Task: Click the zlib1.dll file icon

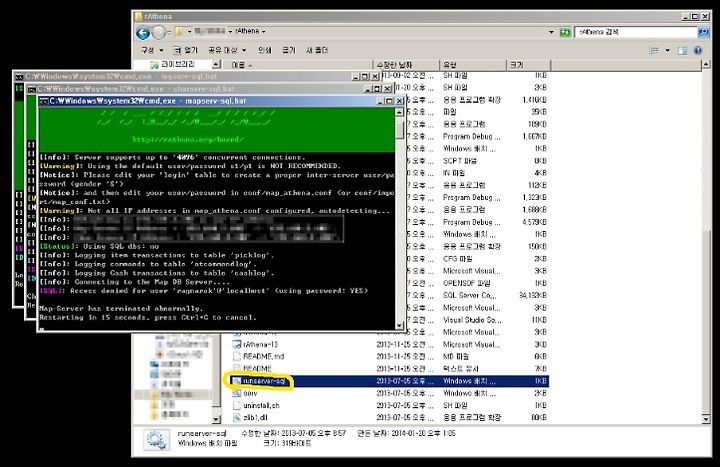Action: click(x=236, y=417)
